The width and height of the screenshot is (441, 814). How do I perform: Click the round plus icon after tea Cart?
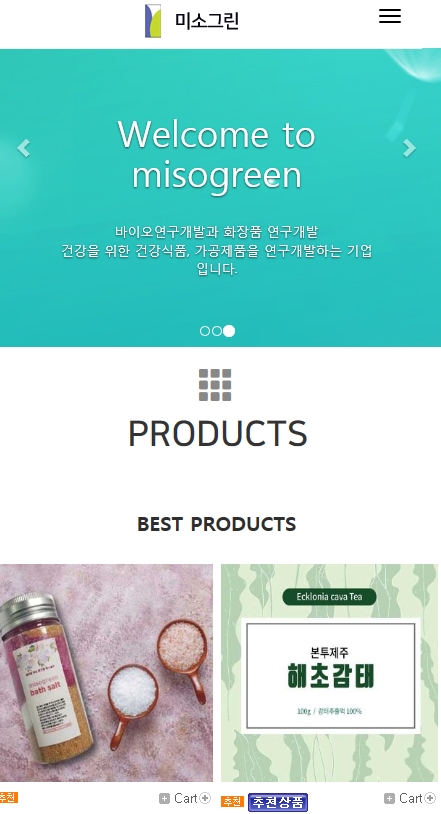(x=430, y=798)
